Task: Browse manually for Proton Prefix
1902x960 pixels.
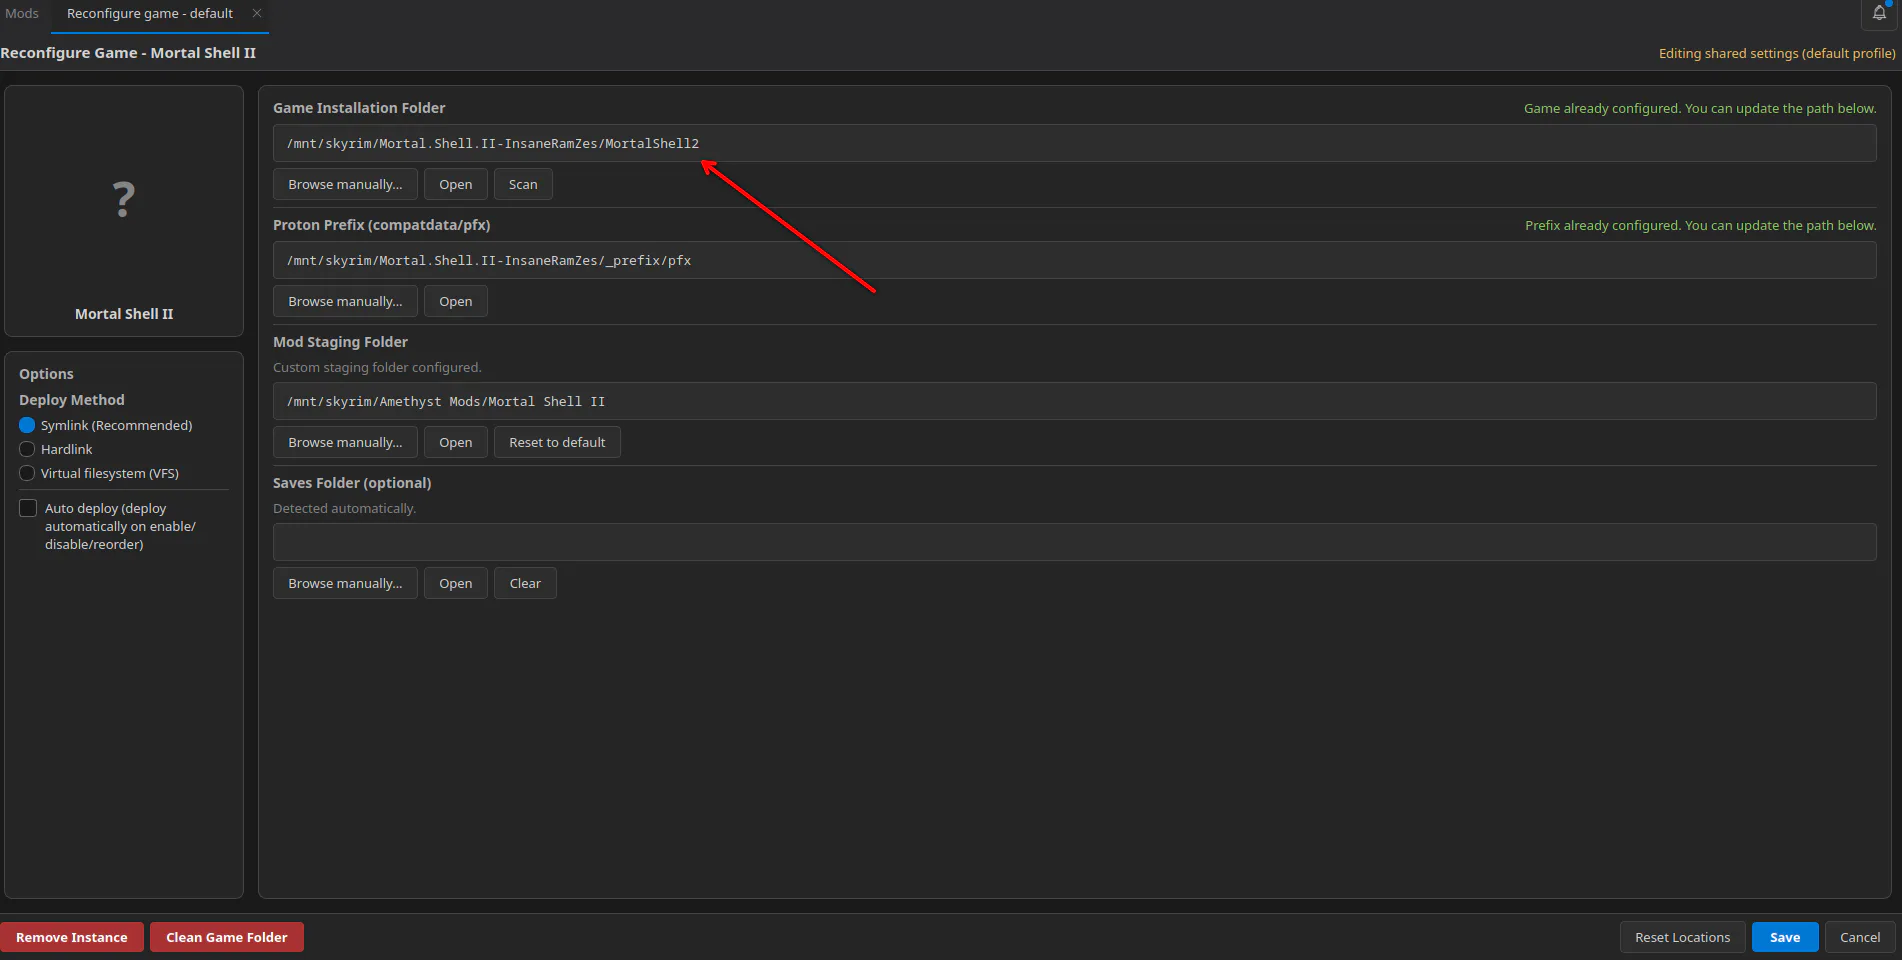Action: (x=345, y=301)
